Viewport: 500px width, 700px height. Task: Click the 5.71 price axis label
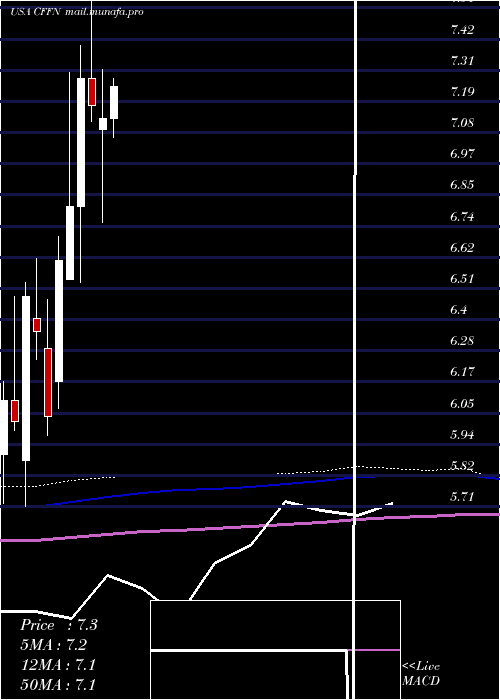[x=462, y=496]
